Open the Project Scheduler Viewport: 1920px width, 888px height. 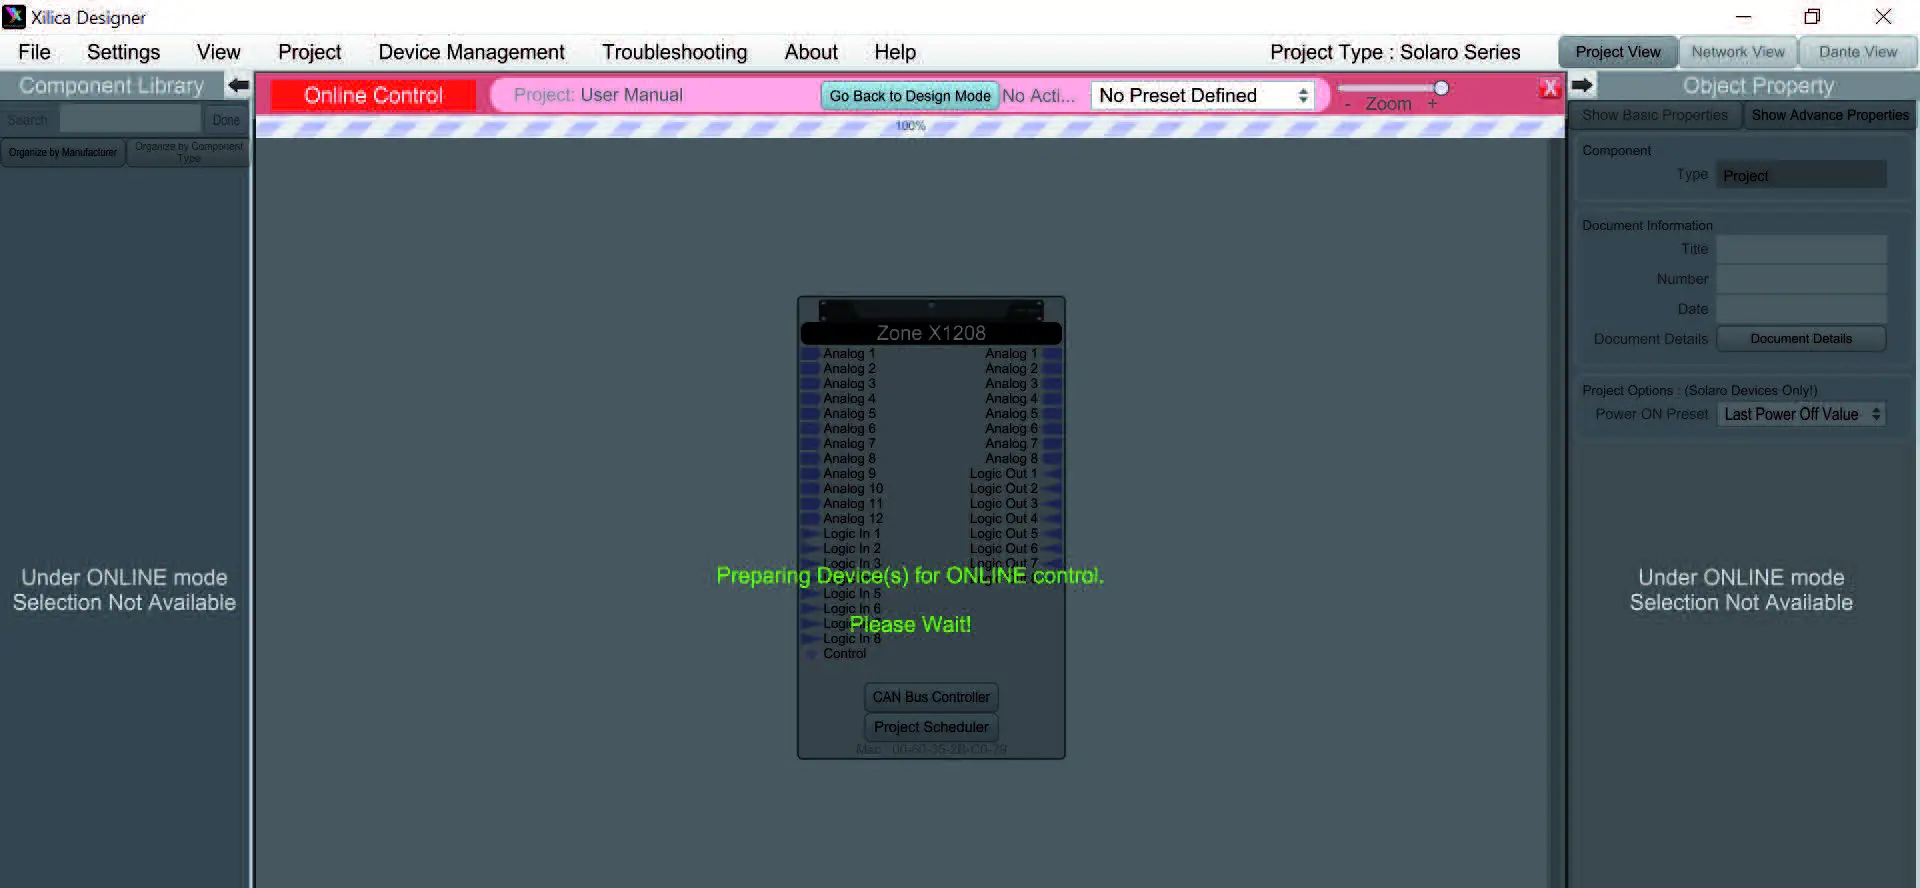pos(931,727)
